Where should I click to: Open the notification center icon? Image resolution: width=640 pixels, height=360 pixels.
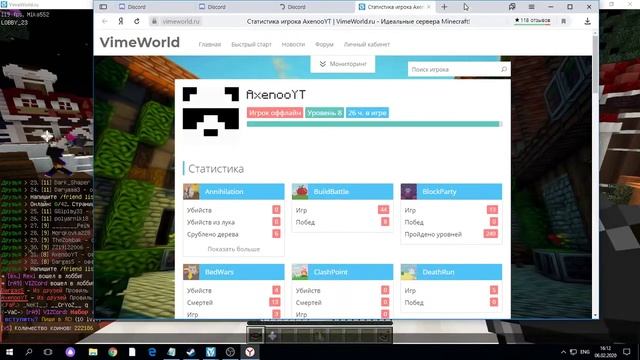coord(627,352)
